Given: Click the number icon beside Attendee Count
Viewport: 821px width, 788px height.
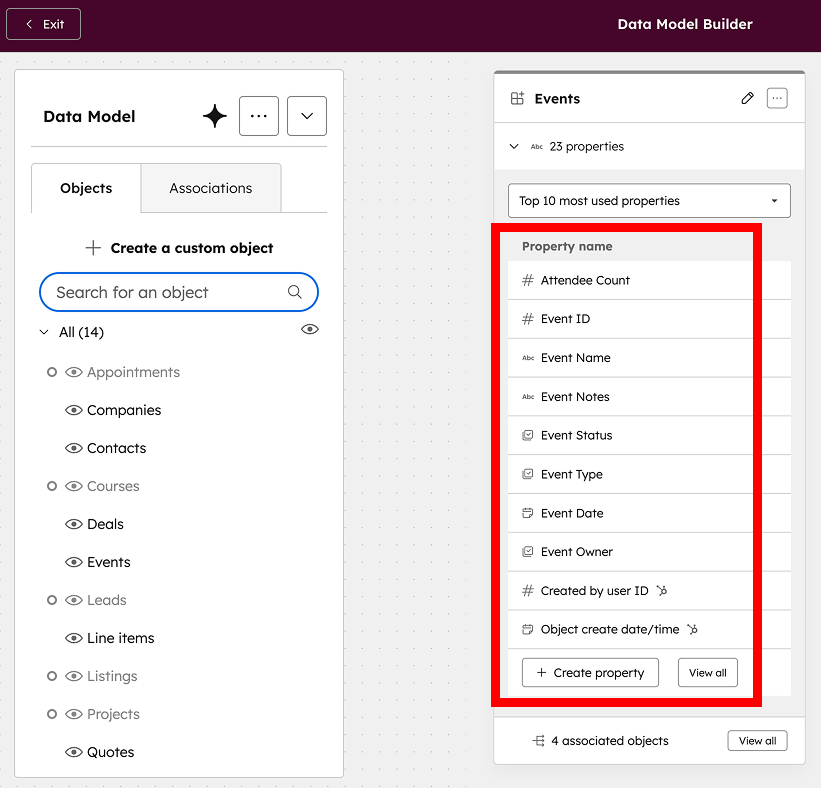Looking at the screenshot, I should (528, 280).
